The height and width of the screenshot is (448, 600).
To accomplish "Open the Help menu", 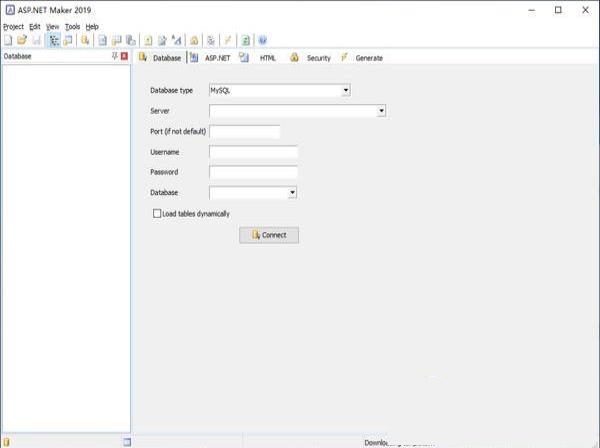I will (92, 27).
